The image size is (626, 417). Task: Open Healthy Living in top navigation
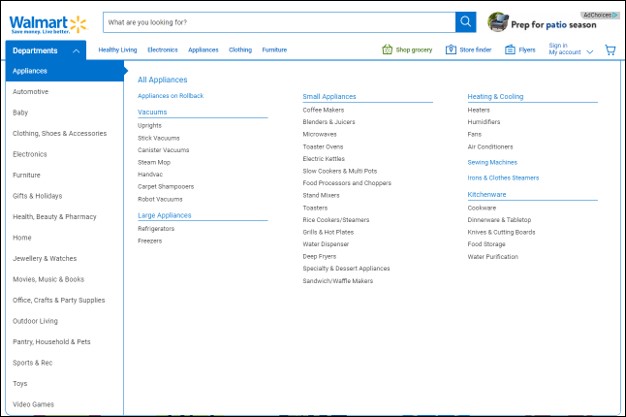117,50
